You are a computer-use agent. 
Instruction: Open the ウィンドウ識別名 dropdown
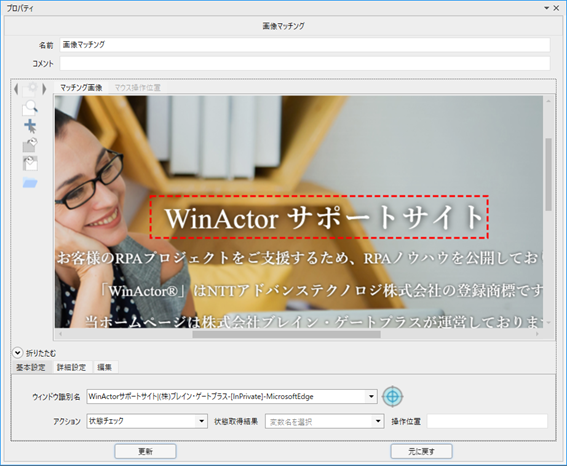[371, 397]
